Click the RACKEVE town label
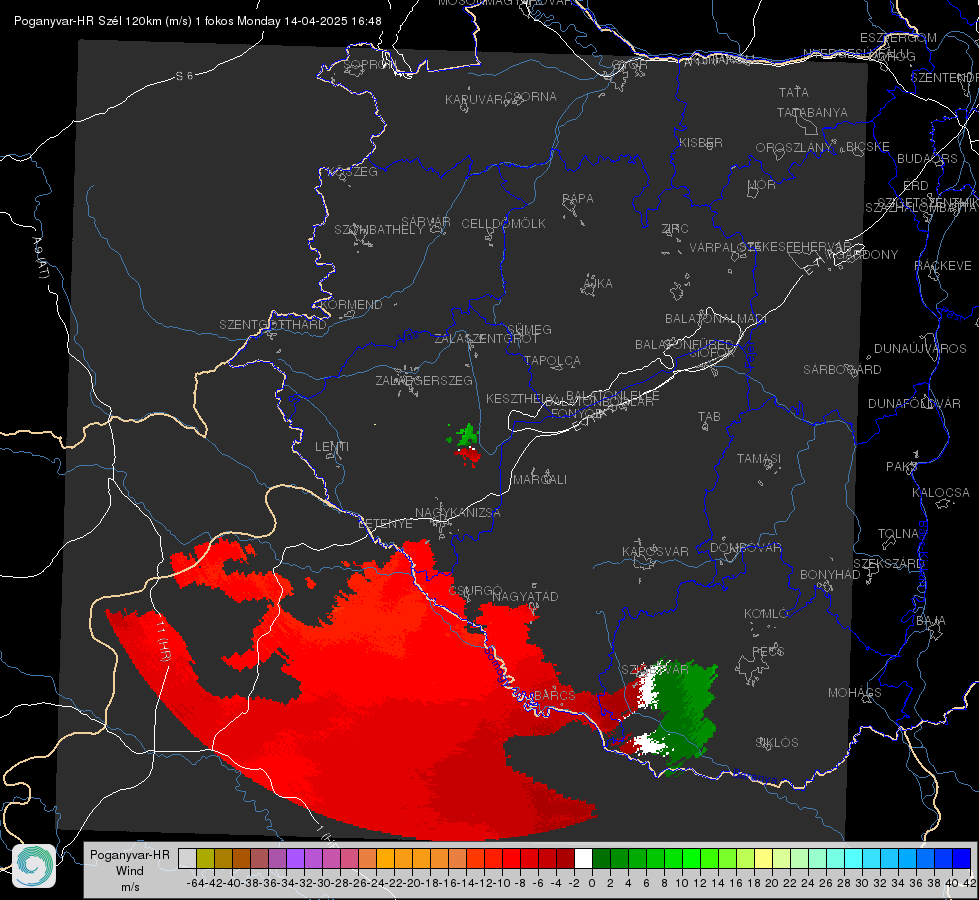 click(x=943, y=266)
